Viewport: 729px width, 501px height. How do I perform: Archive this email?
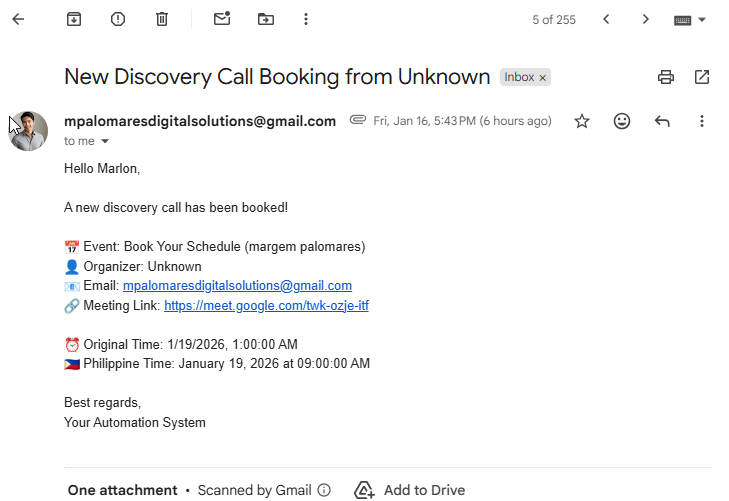74,19
